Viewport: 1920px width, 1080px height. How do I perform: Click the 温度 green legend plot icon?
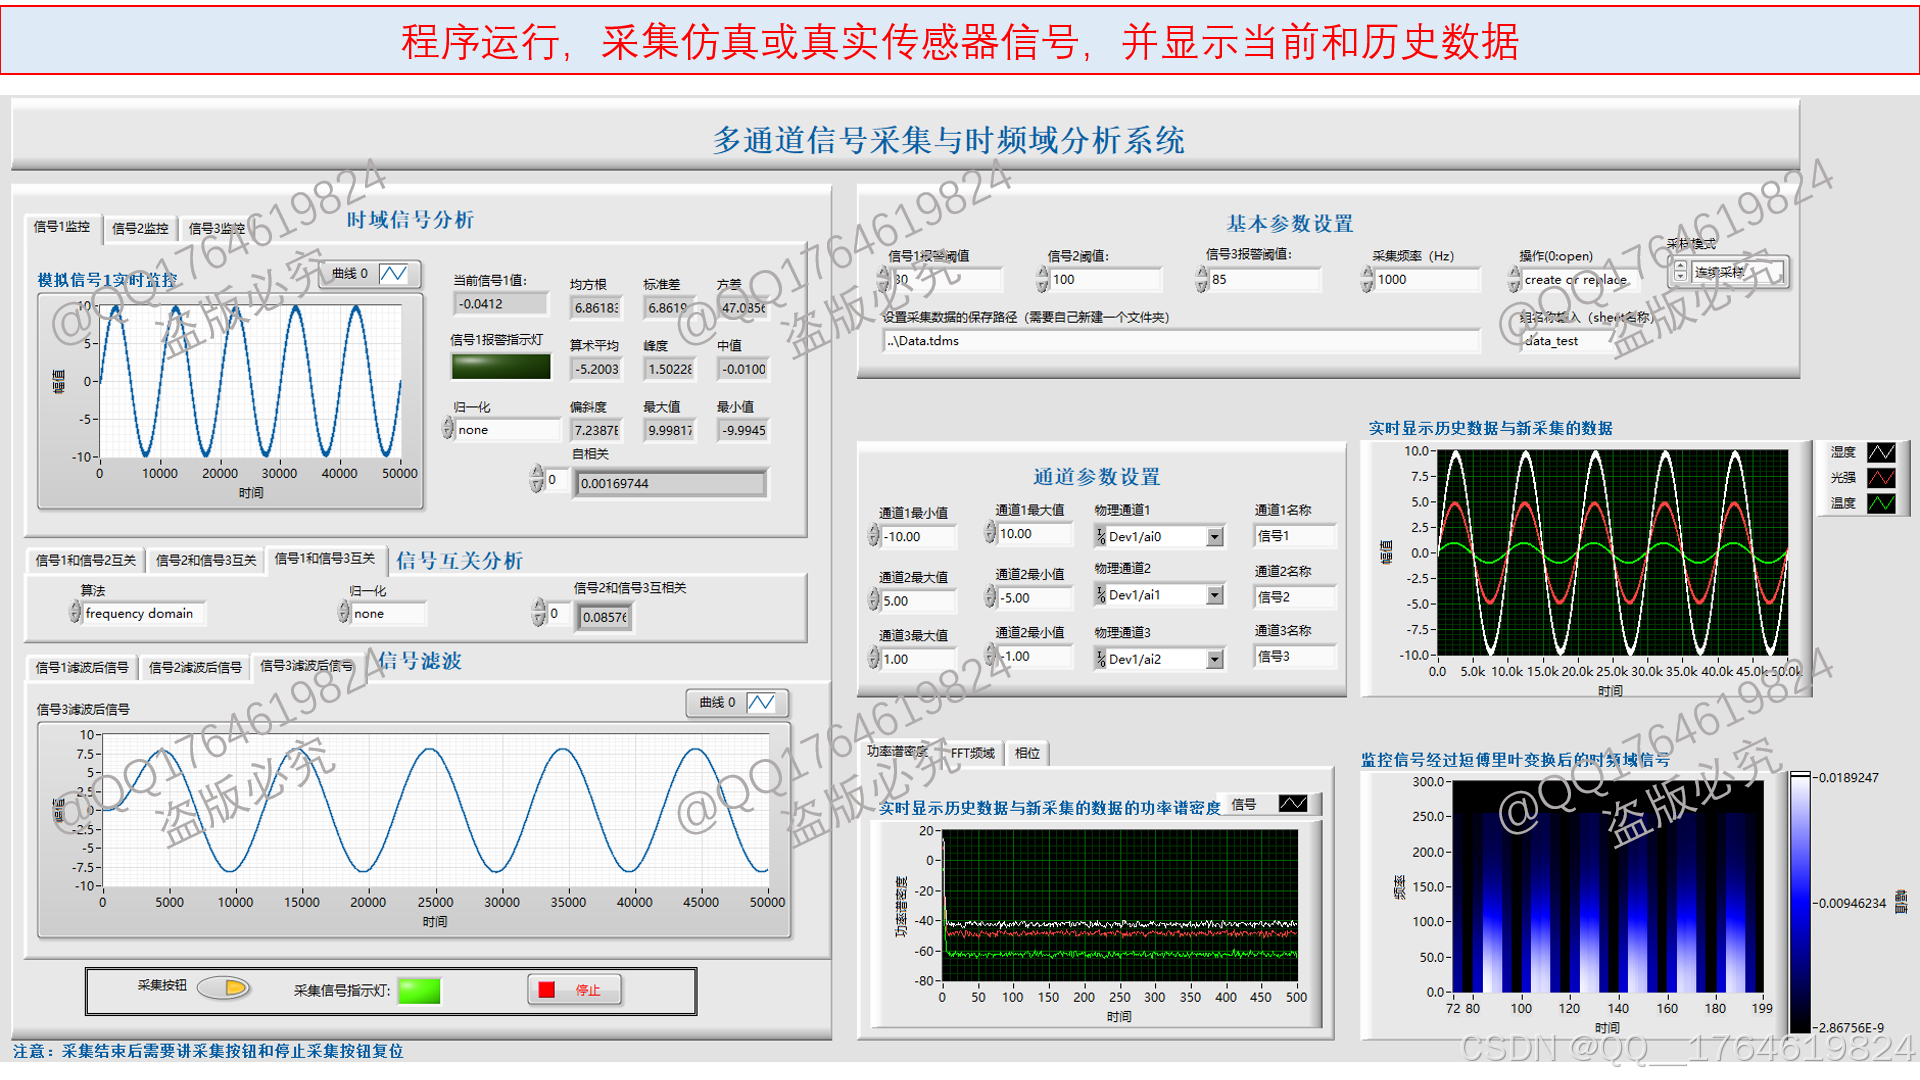coord(1881,503)
